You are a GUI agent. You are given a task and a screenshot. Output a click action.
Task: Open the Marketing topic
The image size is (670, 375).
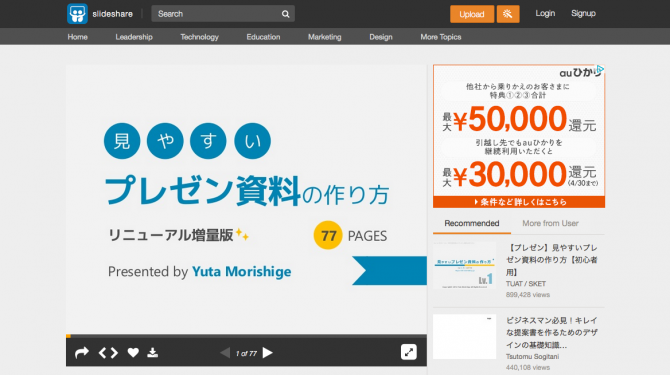click(x=325, y=37)
